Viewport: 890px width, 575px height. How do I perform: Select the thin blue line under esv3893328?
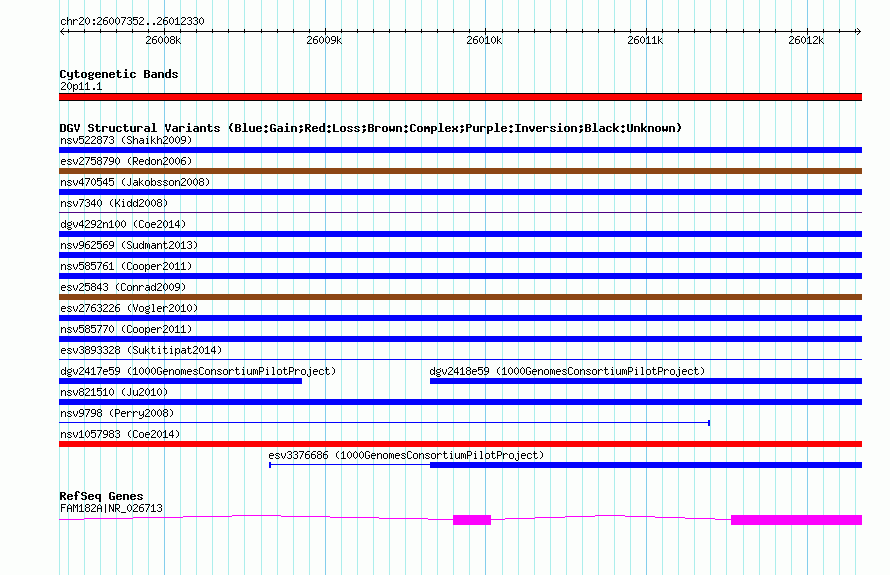click(x=460, y=359)
